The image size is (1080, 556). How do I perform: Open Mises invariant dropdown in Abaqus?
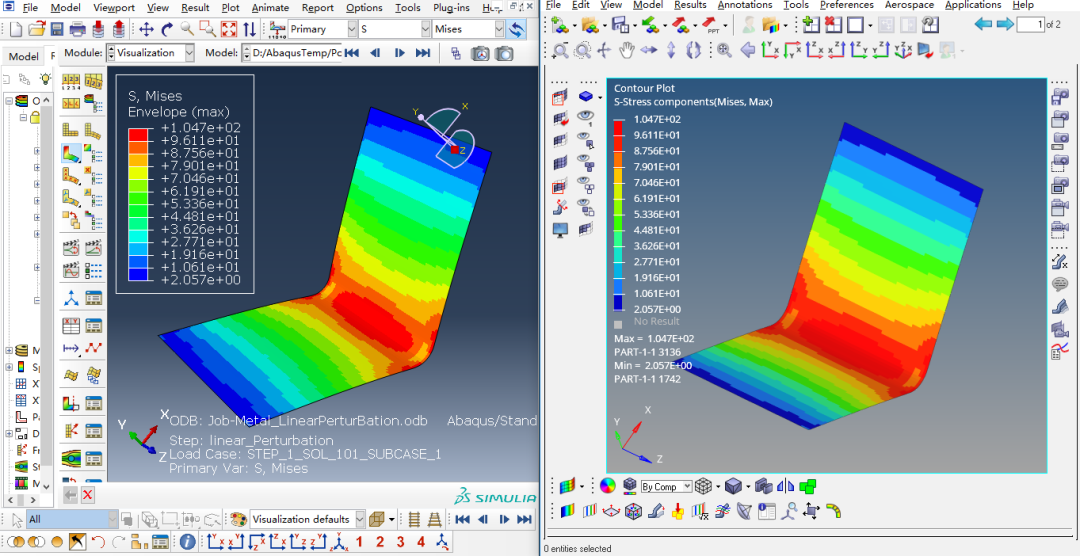point(499,30)
